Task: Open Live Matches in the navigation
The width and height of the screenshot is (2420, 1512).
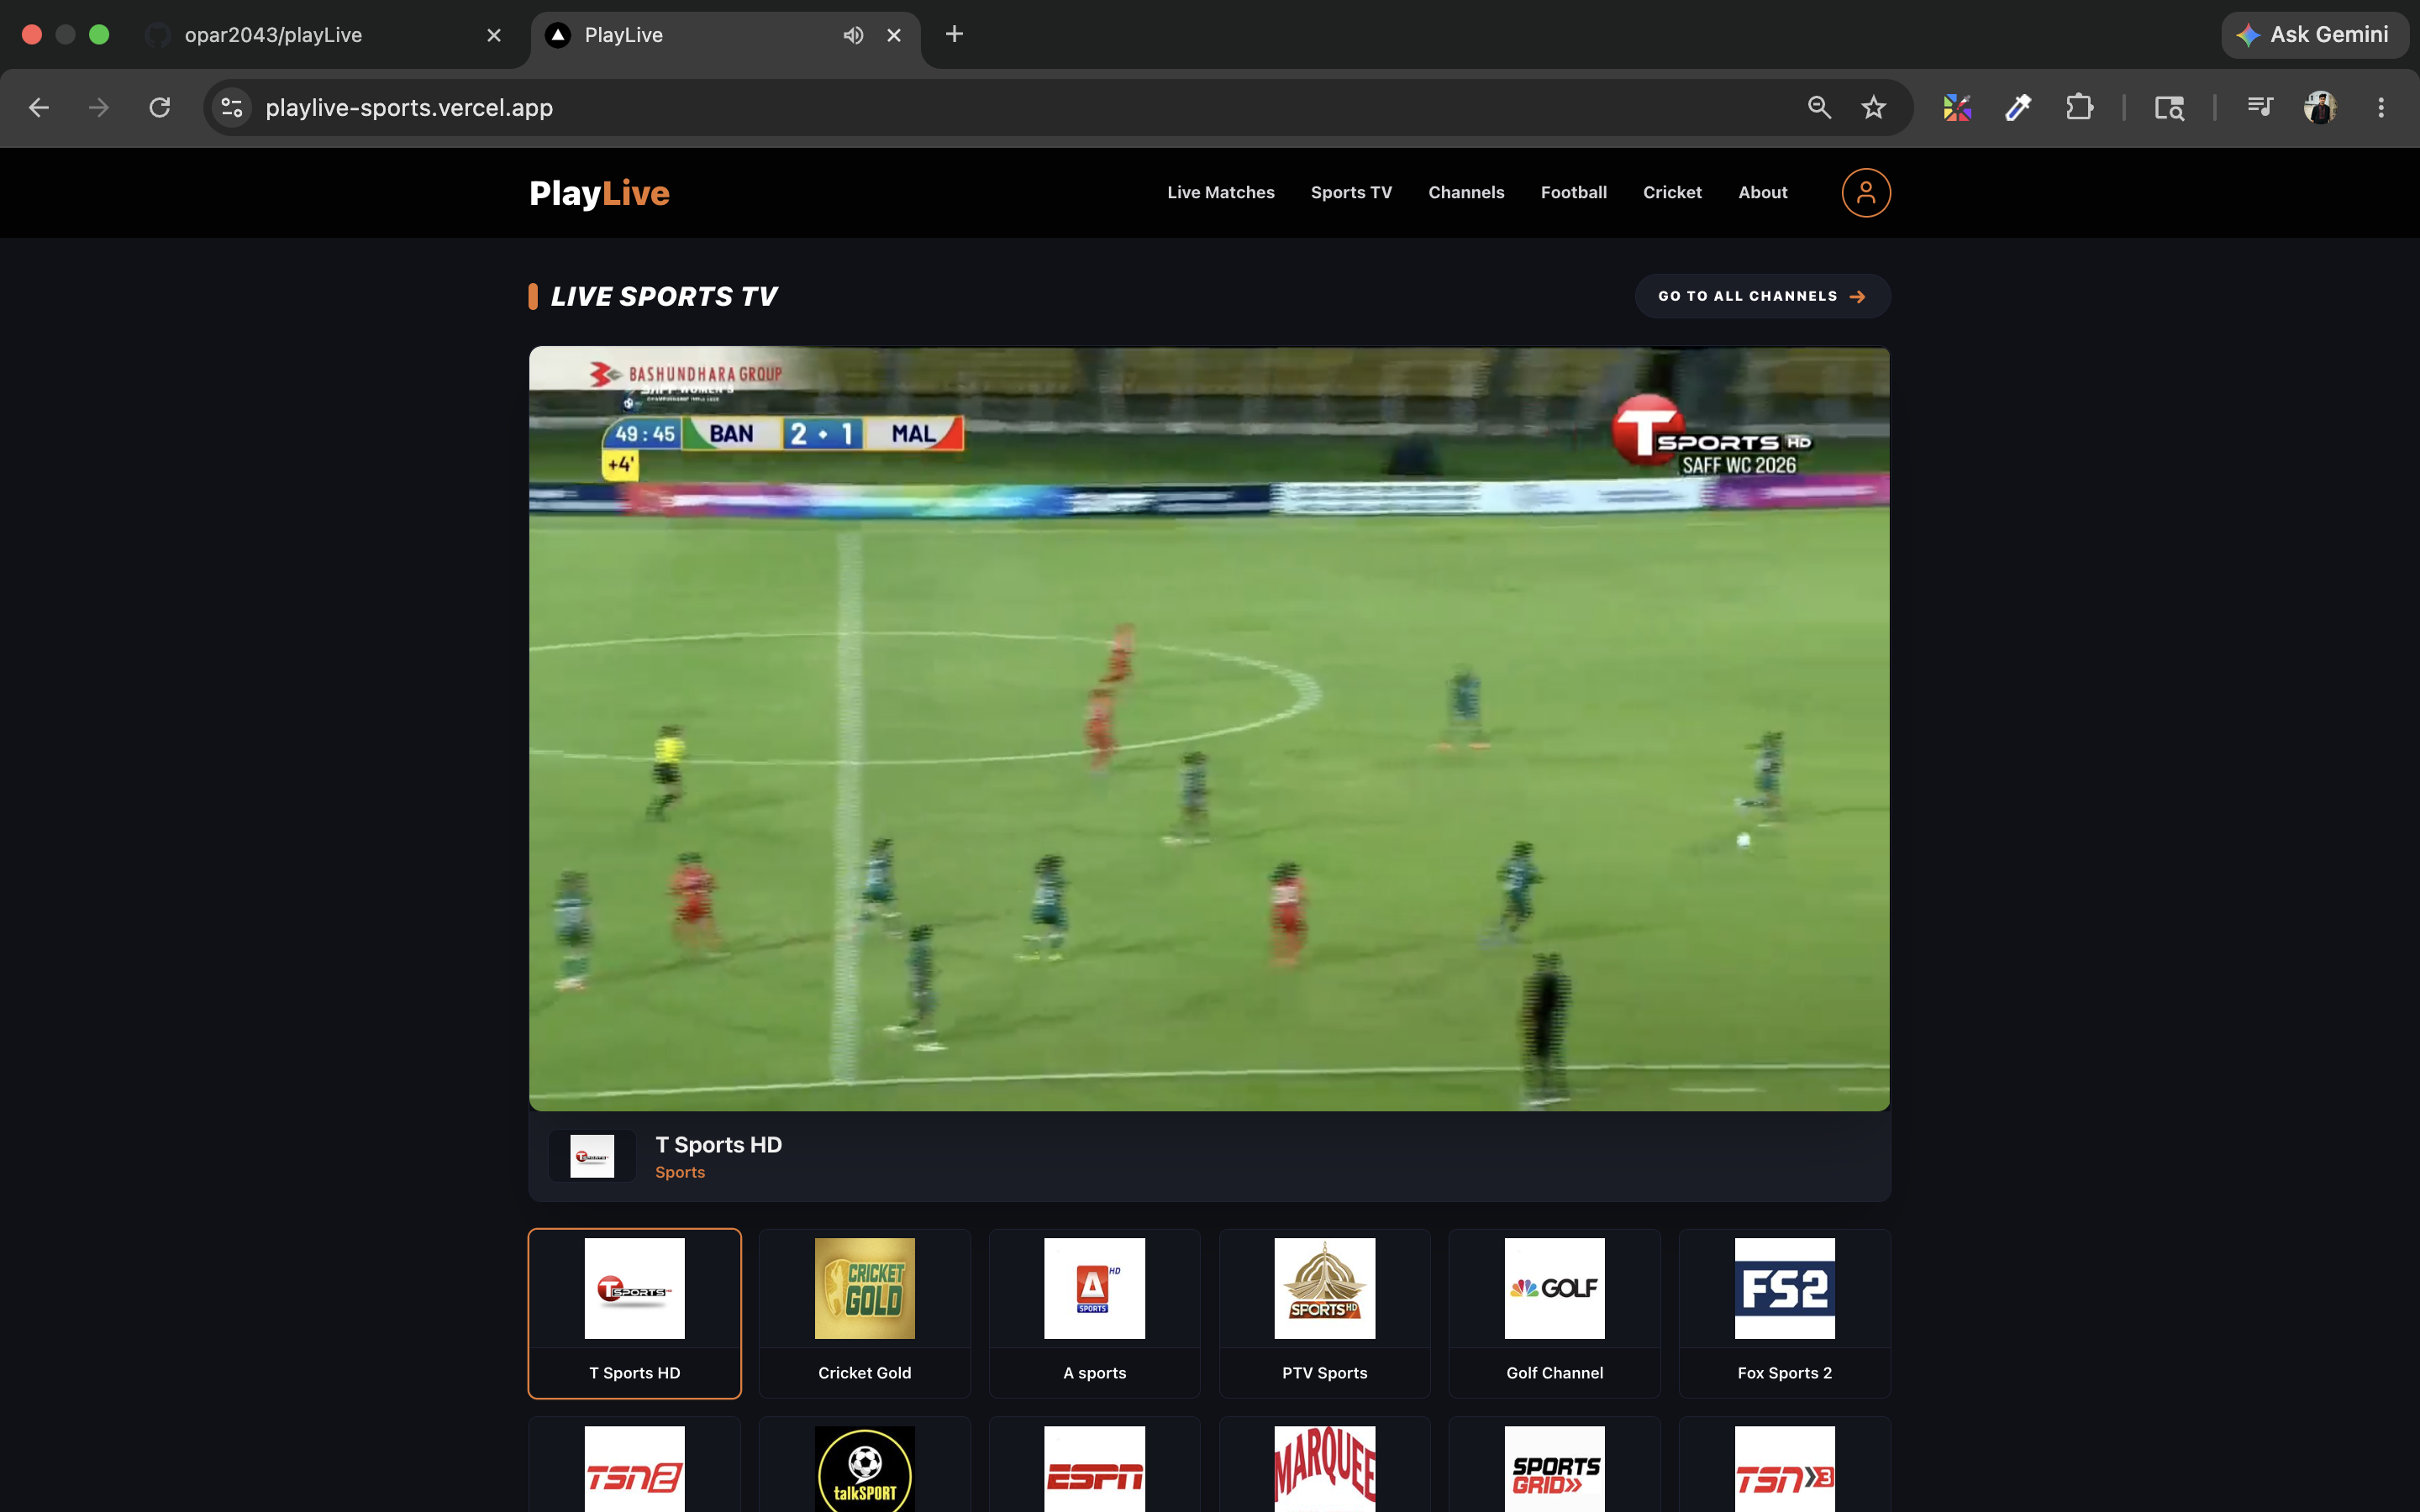Action: 1220,192
